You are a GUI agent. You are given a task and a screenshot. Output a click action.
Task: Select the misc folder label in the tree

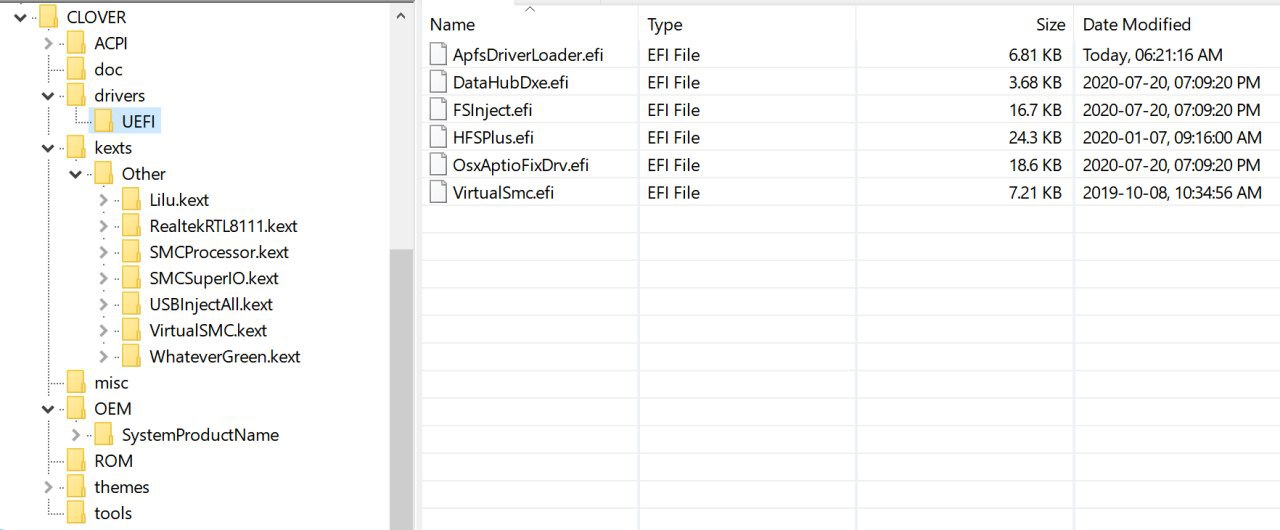pos(111,383)
